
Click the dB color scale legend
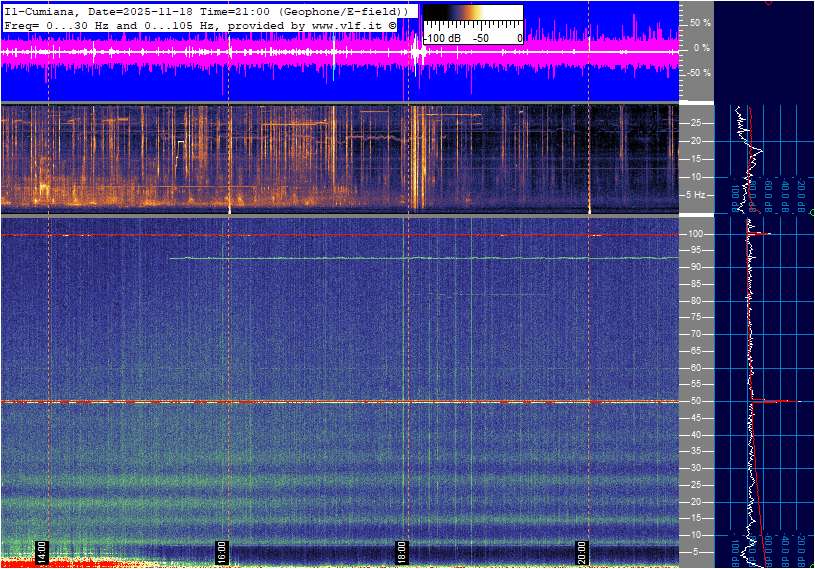472,24
